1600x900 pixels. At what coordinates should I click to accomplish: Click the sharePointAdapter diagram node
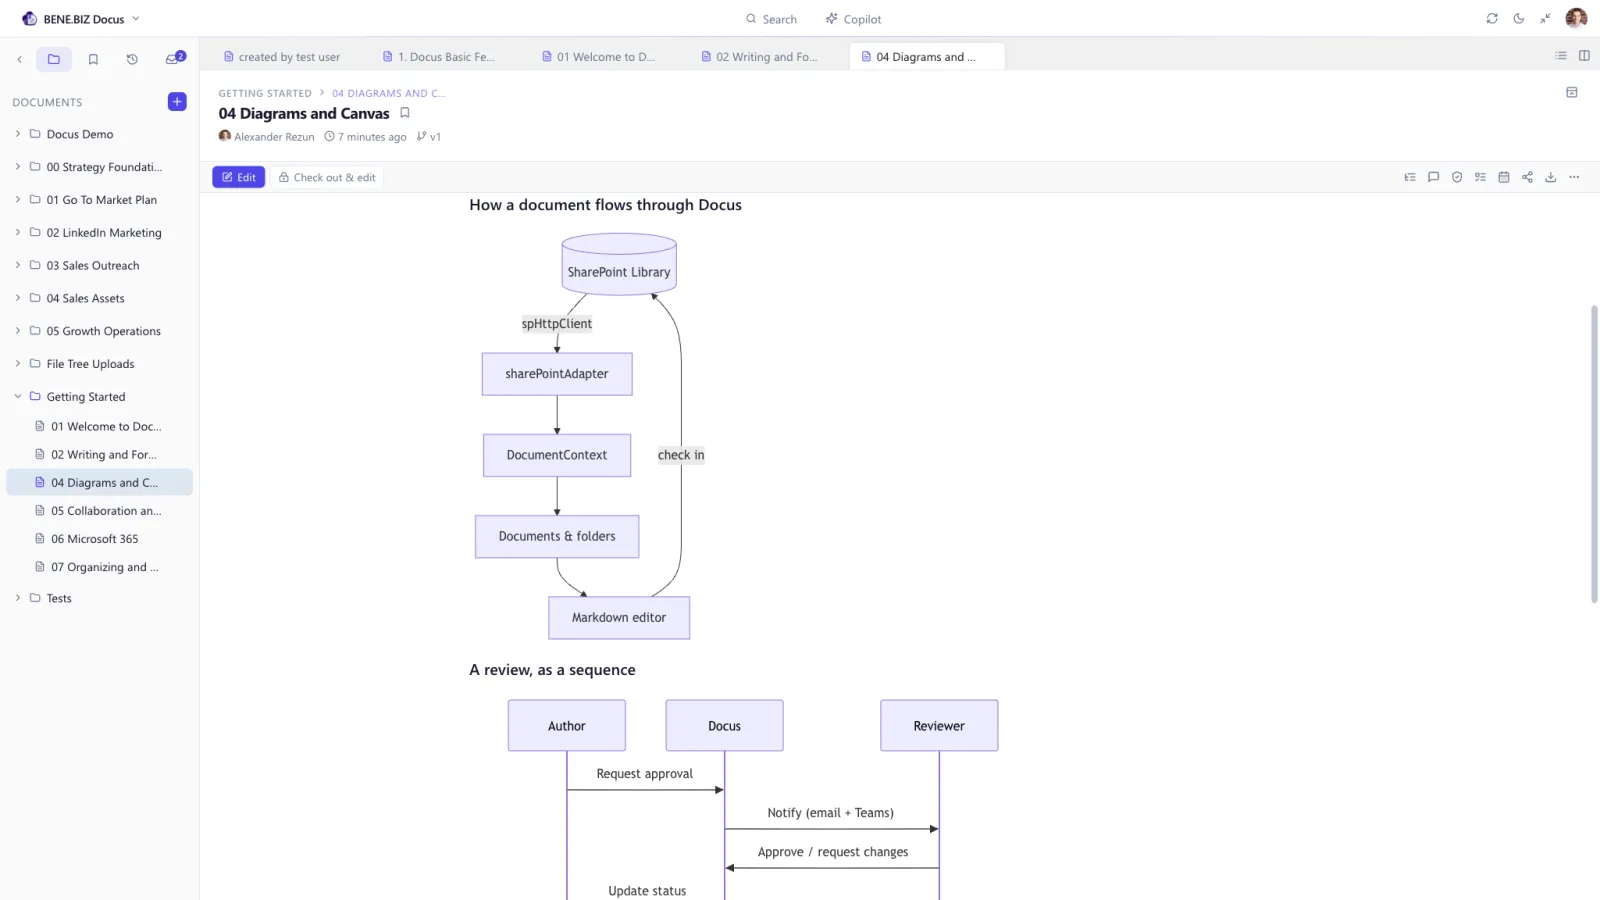point(557,374)
